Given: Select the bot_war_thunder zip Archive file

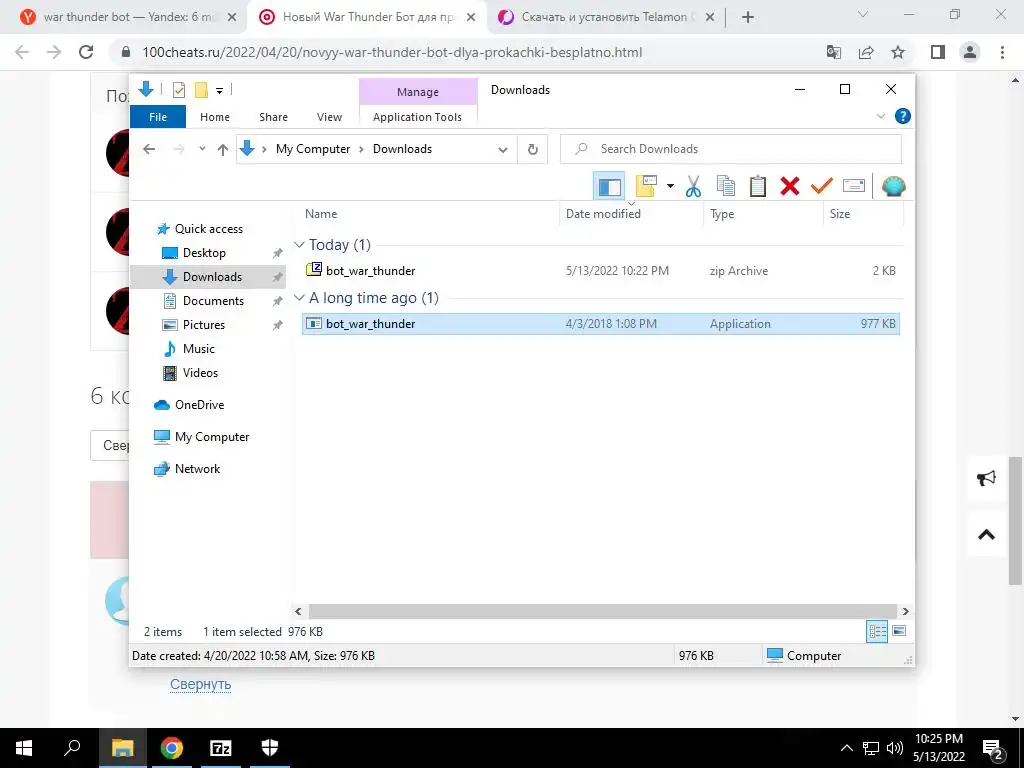Looking at the screenshot, I should (x=601, y=270).
